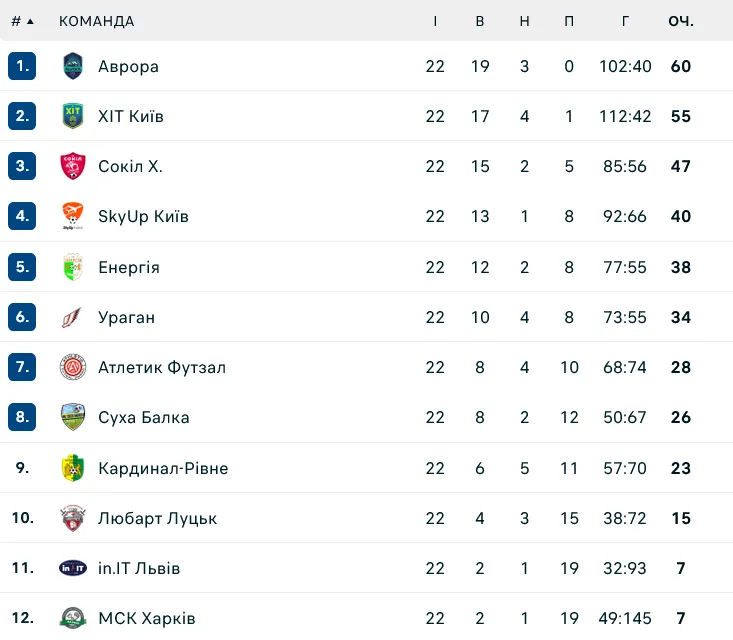This screenshot has width=733, height=640.
Task: Sort table by rank number column
Action: click(x=22, y=21)
